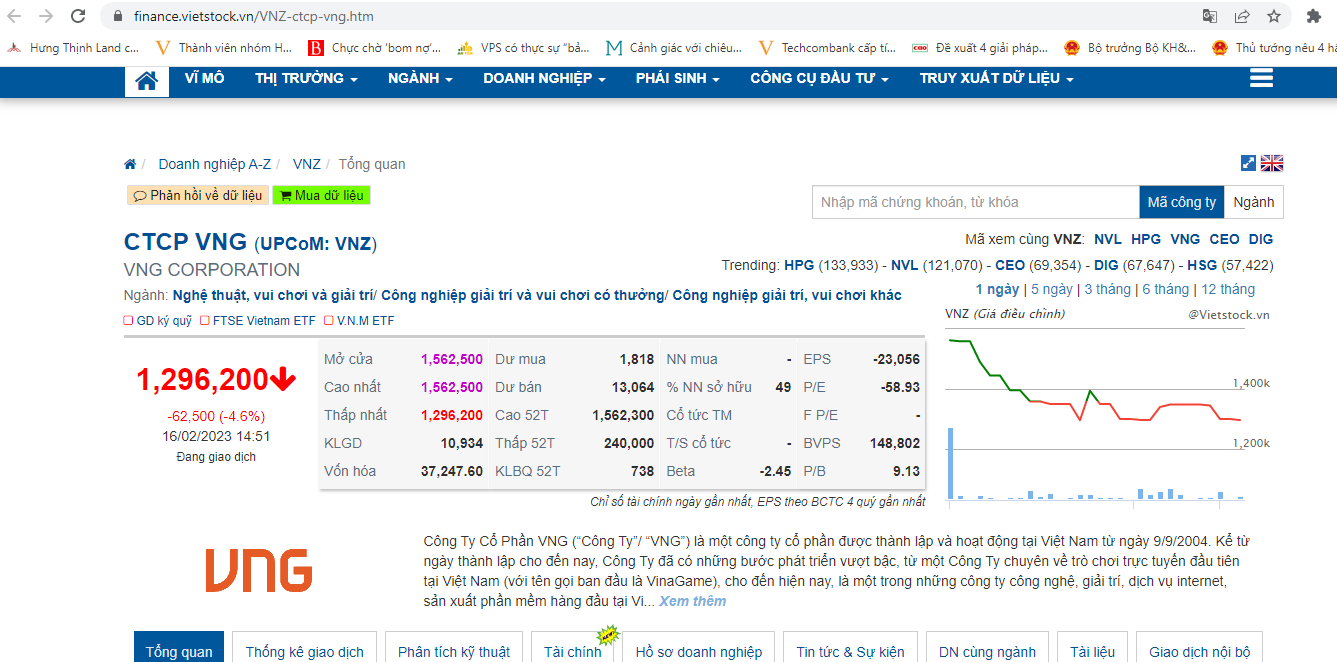This screenshot has width=1337, height=662.
Task: Click Phản hồi về dữ liệu button
Action: (x=198, y=196)
